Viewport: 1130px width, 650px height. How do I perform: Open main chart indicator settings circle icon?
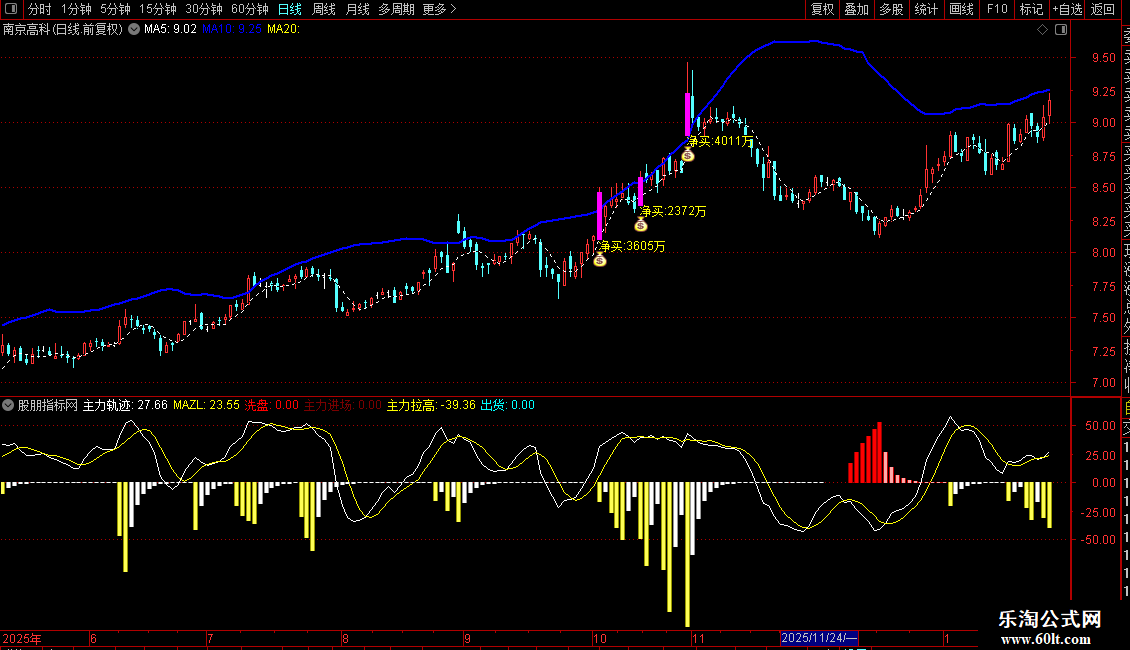click(x=134, y=29)
